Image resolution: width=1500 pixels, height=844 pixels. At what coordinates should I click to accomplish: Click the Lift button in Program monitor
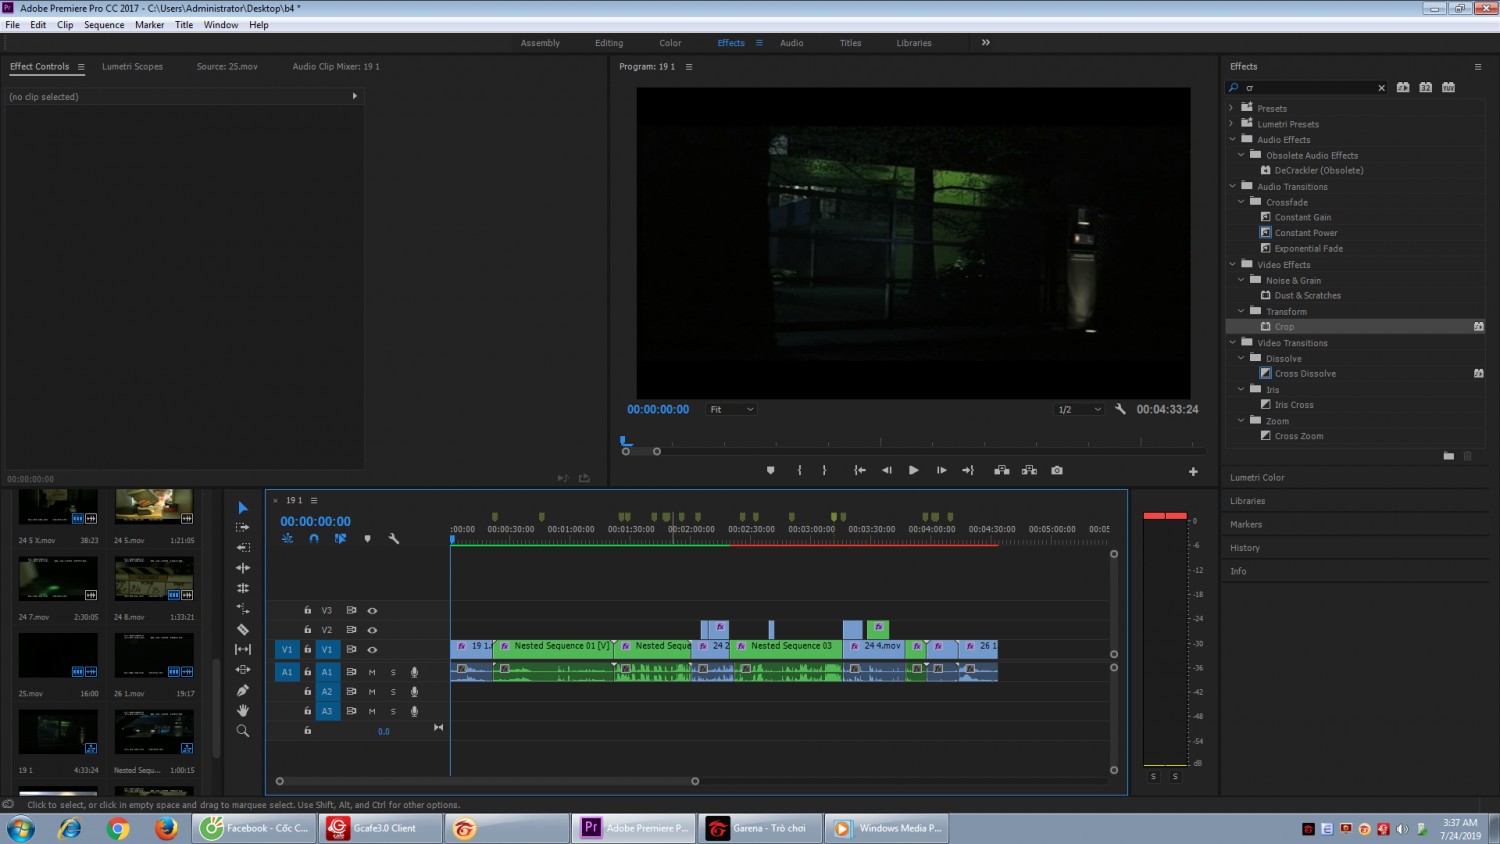coord(1001,470)
